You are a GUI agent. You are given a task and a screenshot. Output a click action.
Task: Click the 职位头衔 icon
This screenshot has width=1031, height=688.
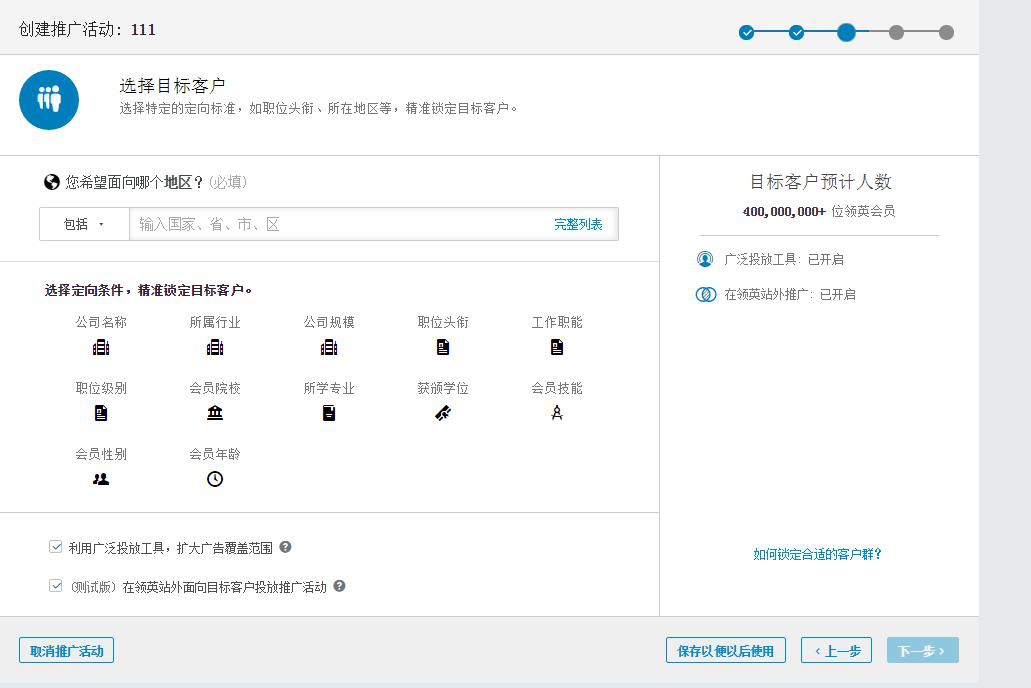tap(443, 347)
